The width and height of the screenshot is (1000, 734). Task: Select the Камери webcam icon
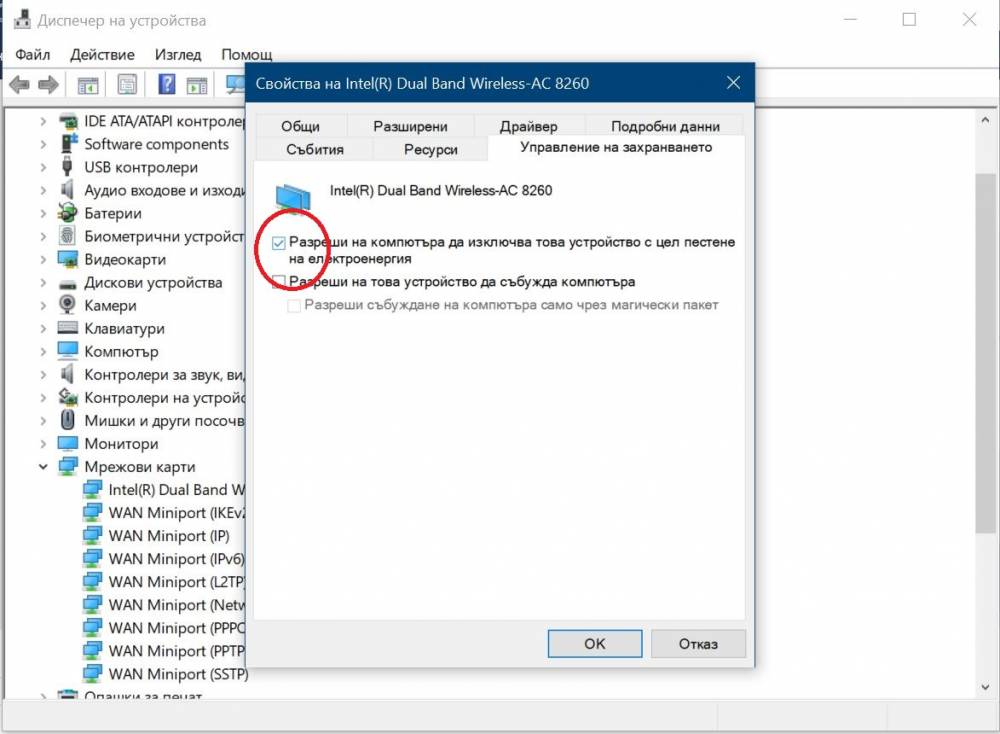point(67,305)
